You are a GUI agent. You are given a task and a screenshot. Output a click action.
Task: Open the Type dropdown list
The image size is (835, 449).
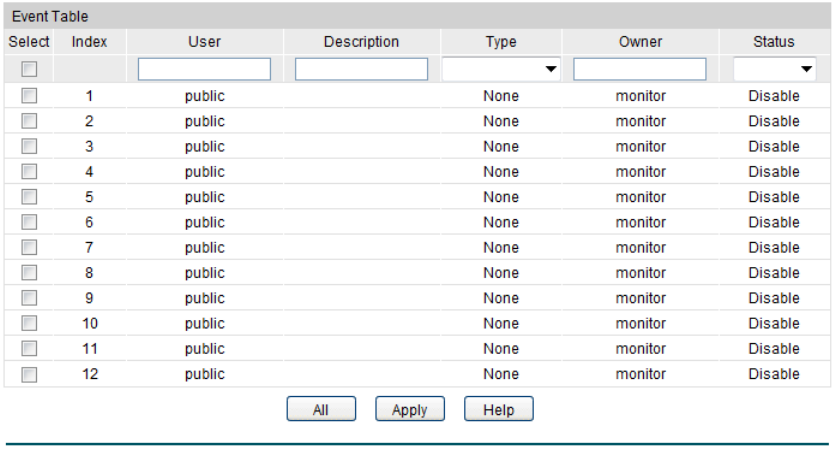(x=500, y=69)
